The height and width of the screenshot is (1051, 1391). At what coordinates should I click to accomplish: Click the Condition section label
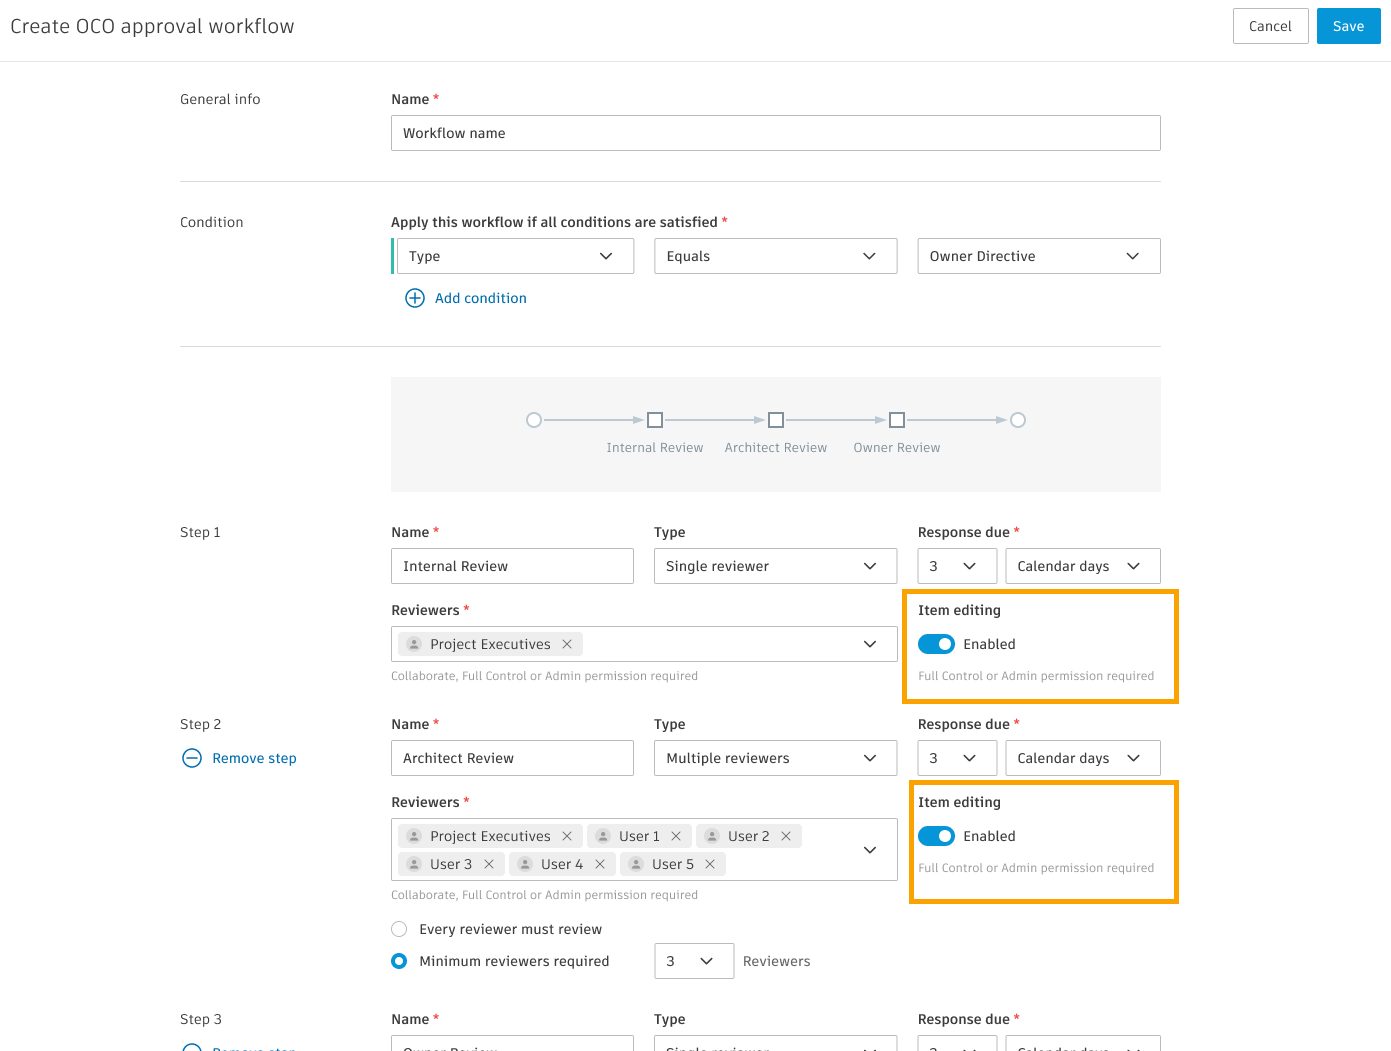click(212, 222)
